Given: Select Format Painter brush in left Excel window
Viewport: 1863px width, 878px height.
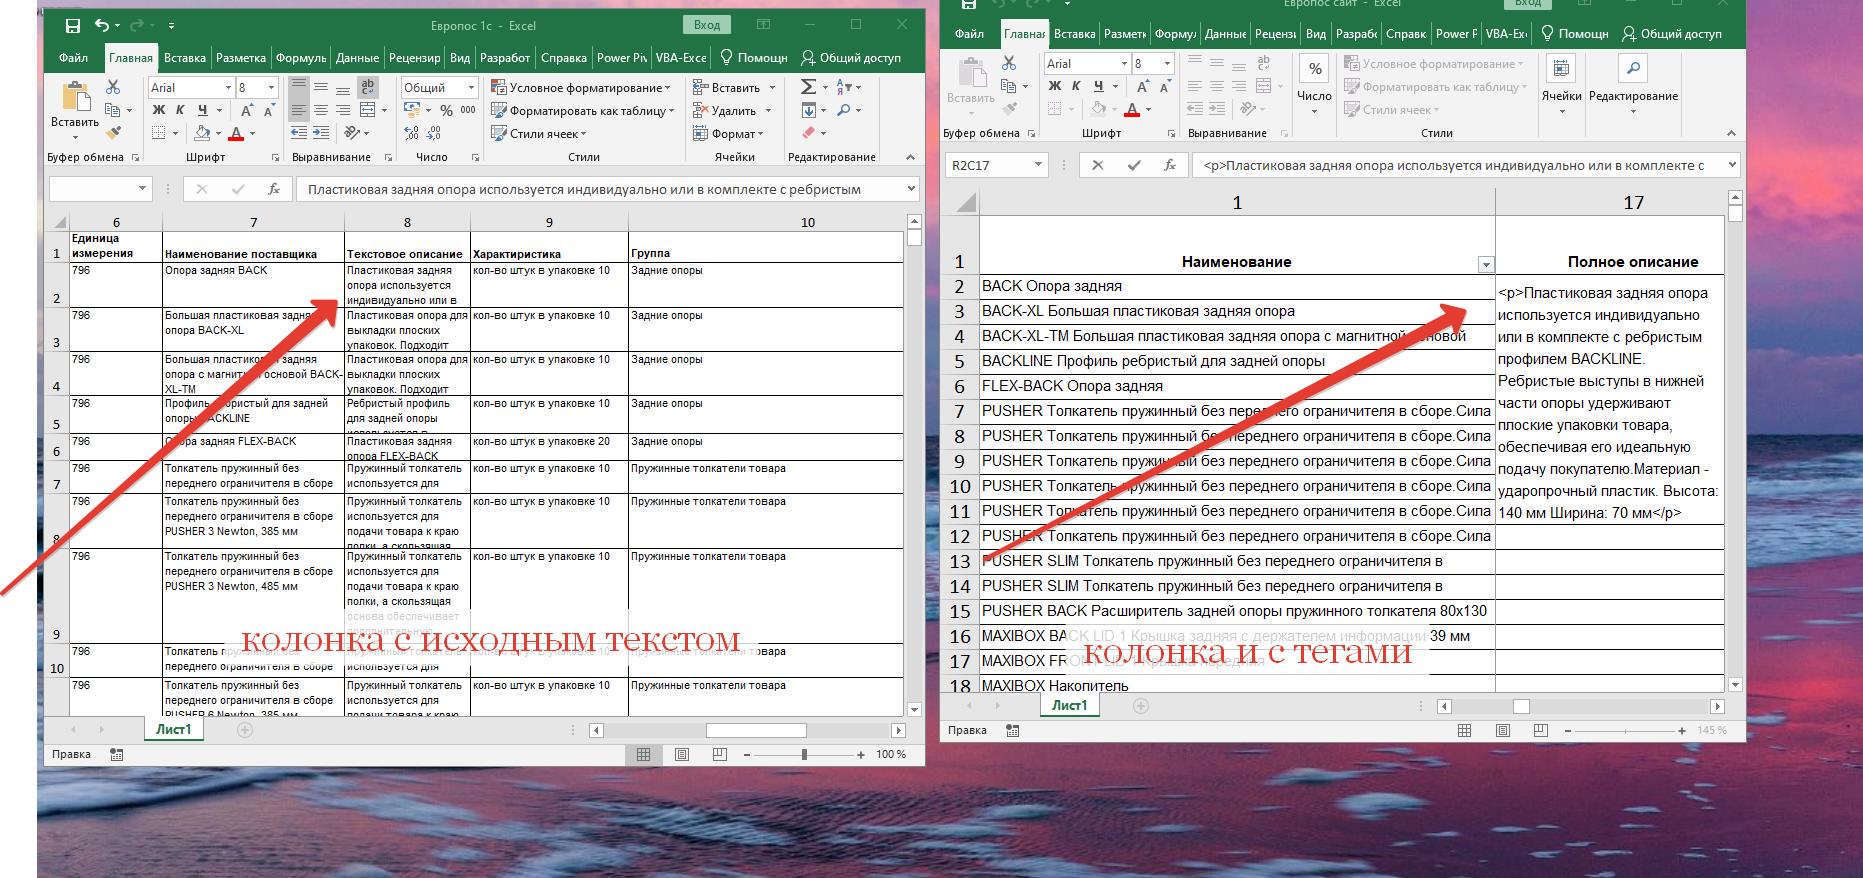Looking at the screenshot, I should pyautogui.click(x=113, y=133).
